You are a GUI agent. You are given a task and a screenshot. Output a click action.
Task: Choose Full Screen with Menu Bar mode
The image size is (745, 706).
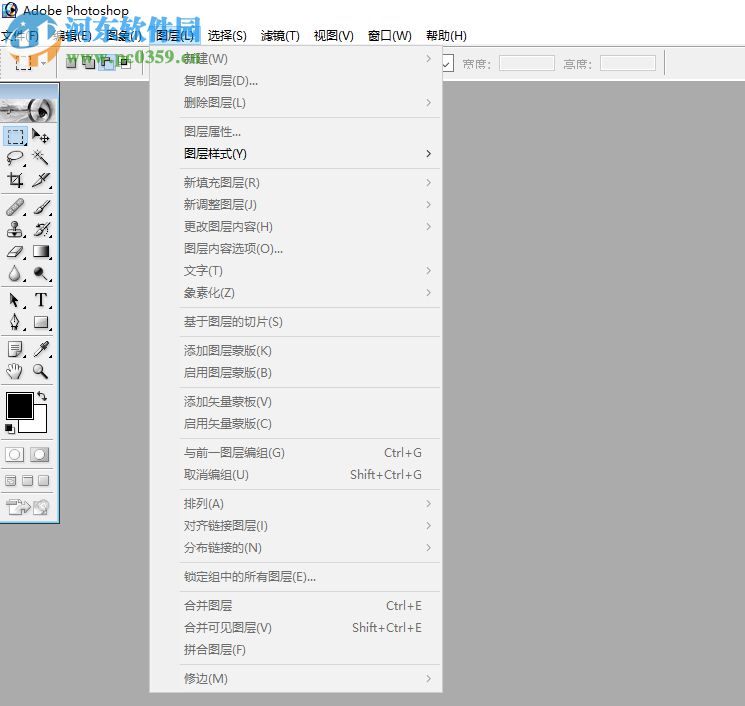point(28,481)
